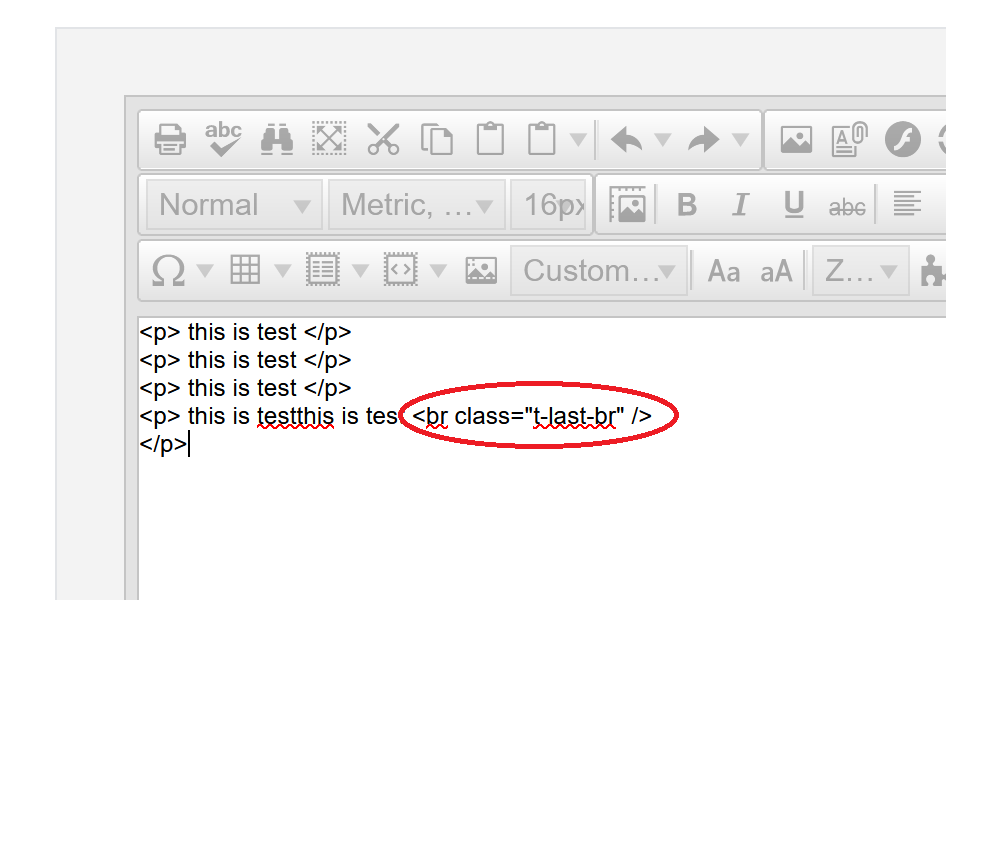
Task: Click the Copy icon
Action: point(436,139)
